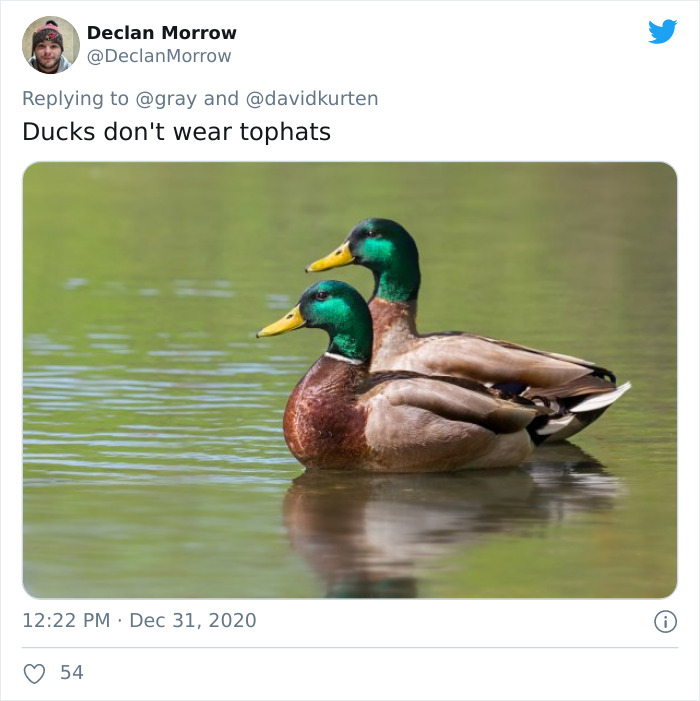Screen dimensions: 700x701
Task: Click the Dec 31, 2020 date
Action: (x=193, y=621)
